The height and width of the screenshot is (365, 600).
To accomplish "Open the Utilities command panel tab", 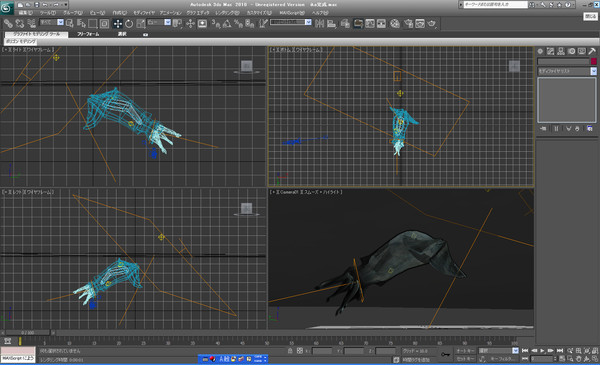I will point(592,51).
